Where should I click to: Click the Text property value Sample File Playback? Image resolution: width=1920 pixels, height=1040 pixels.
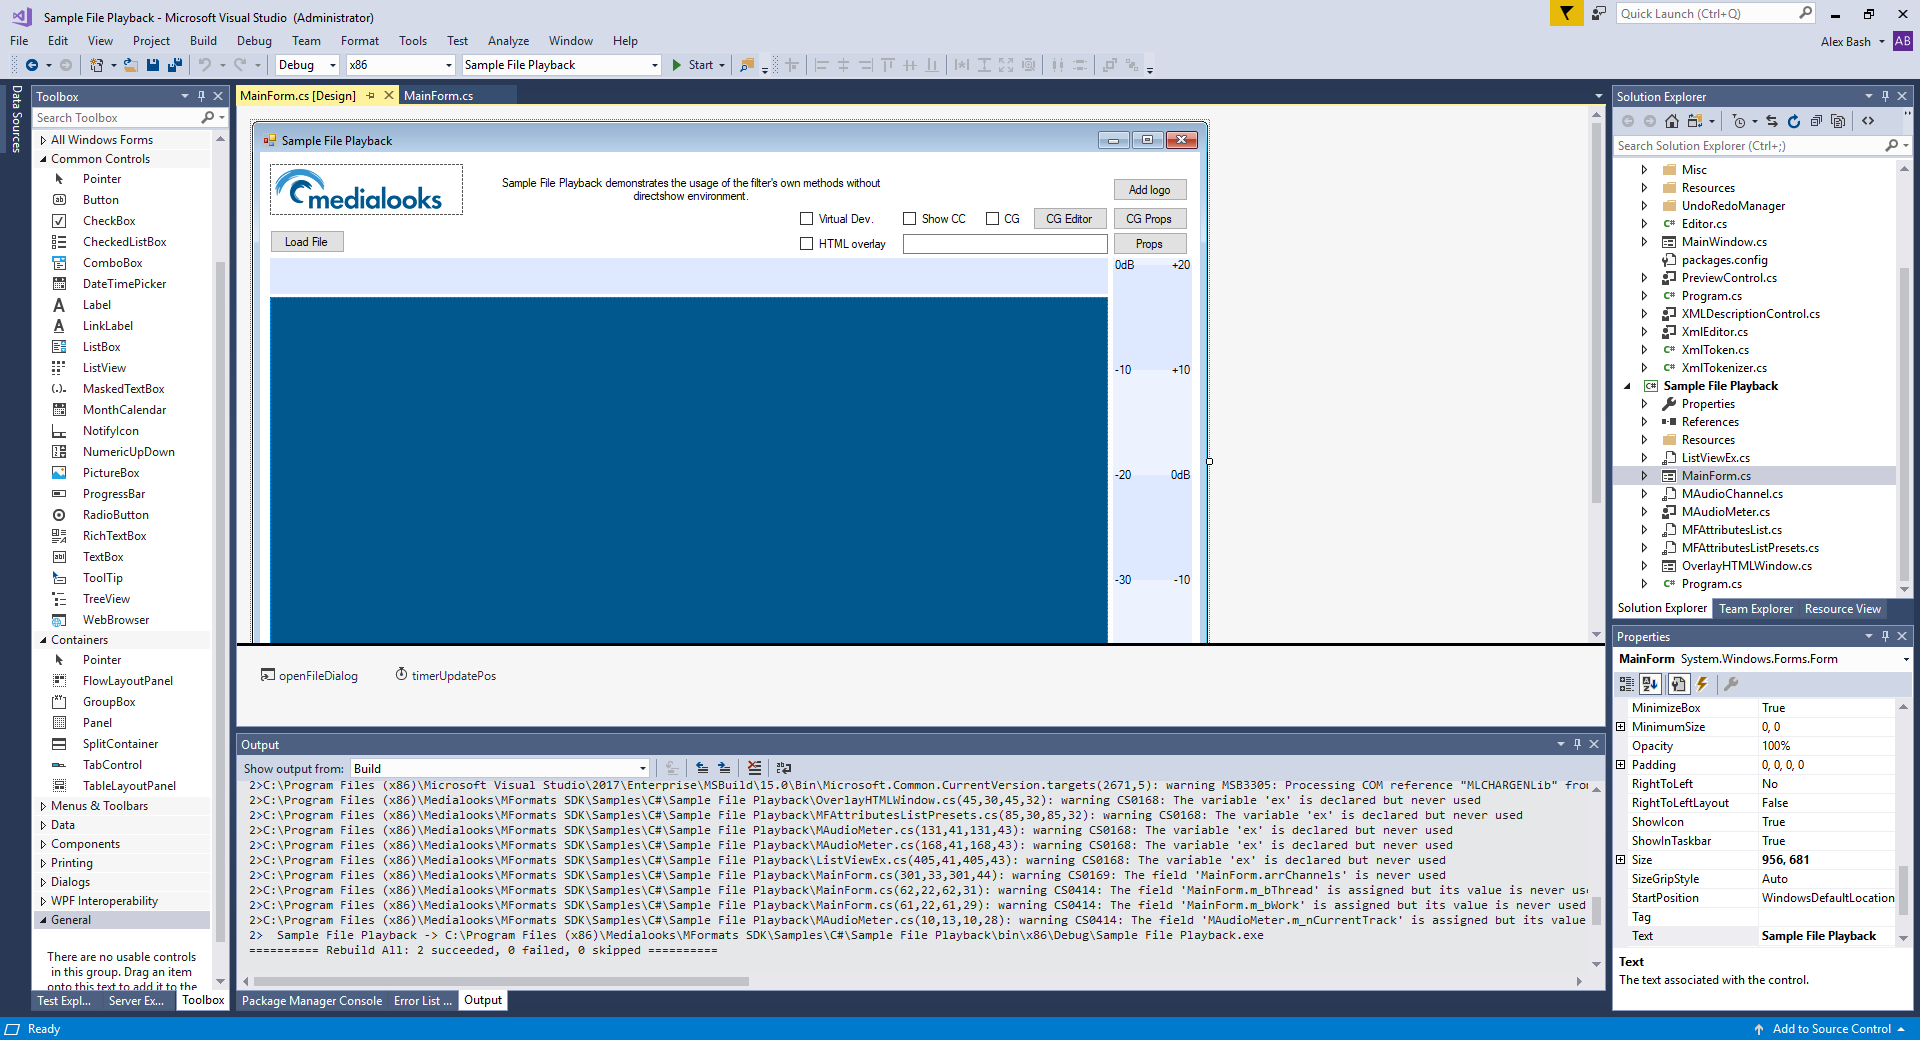[x=1826, y=936]
